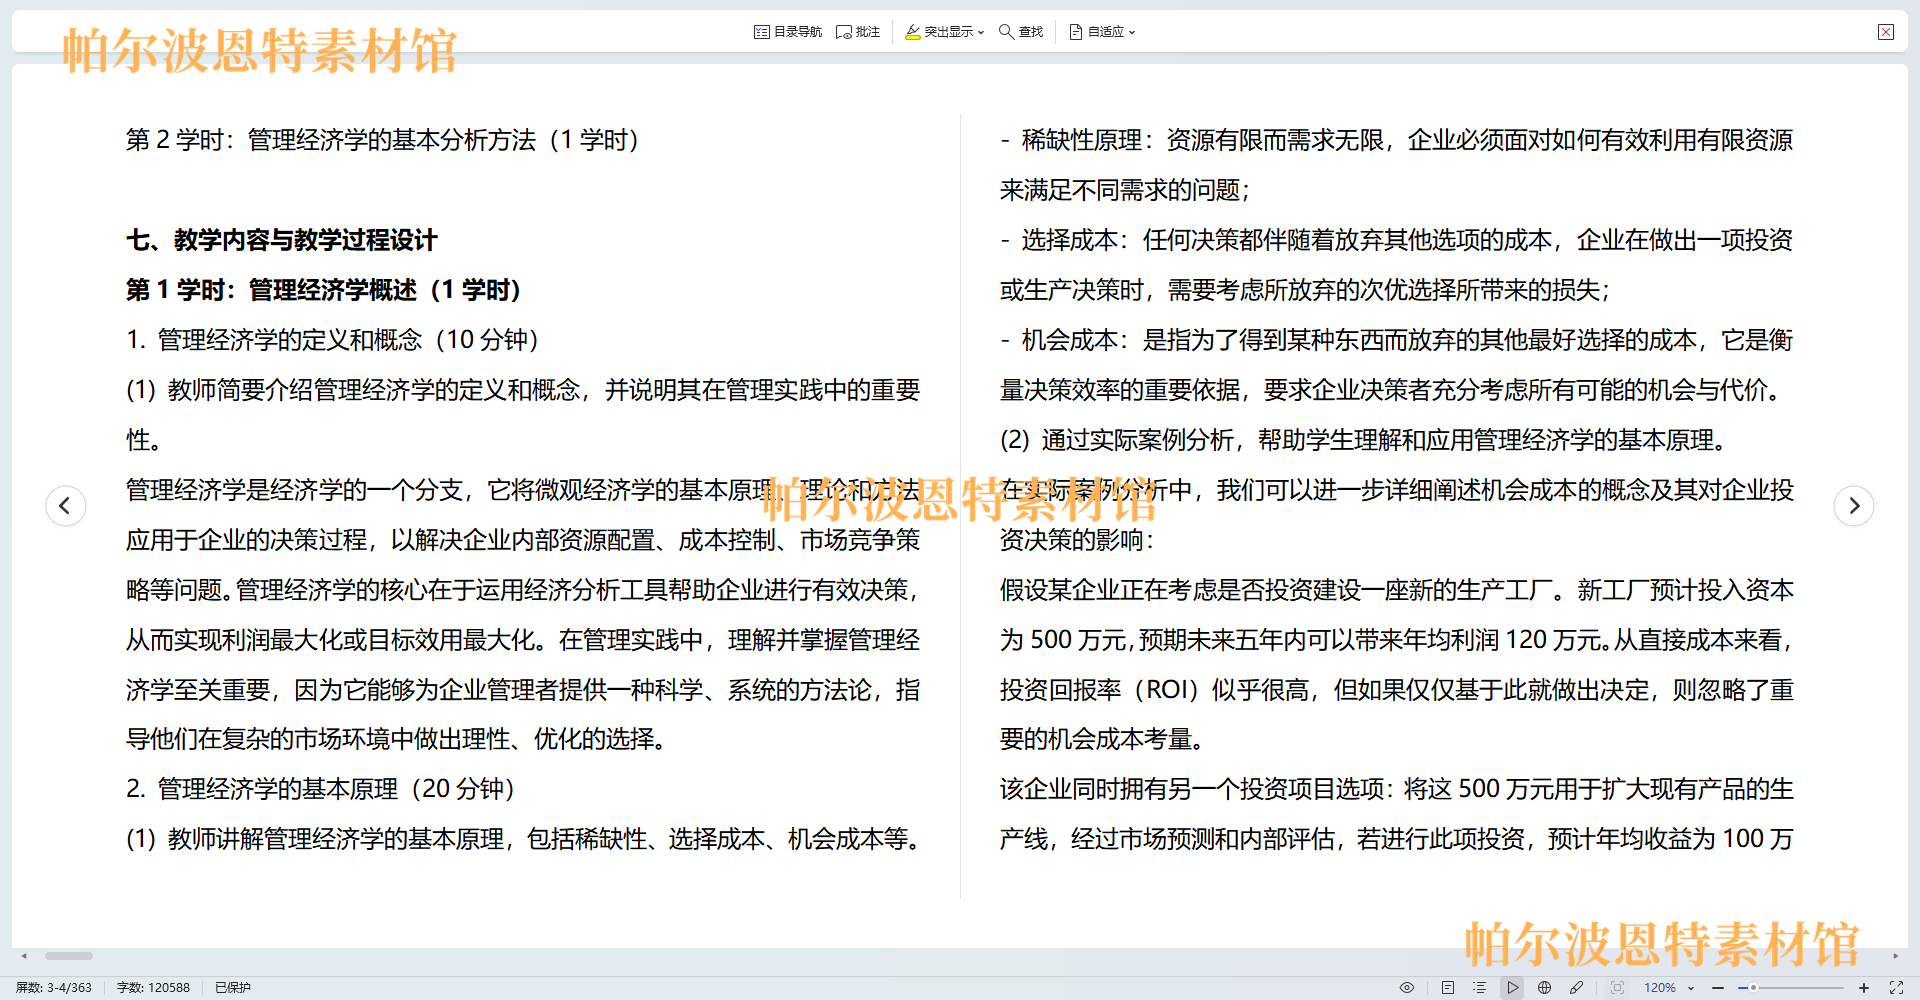Click the line 1. 管理经济学的定义和概念 (10 分钟)
The width and height of the screenshot is (1920, 1000).
click(332, 340)
